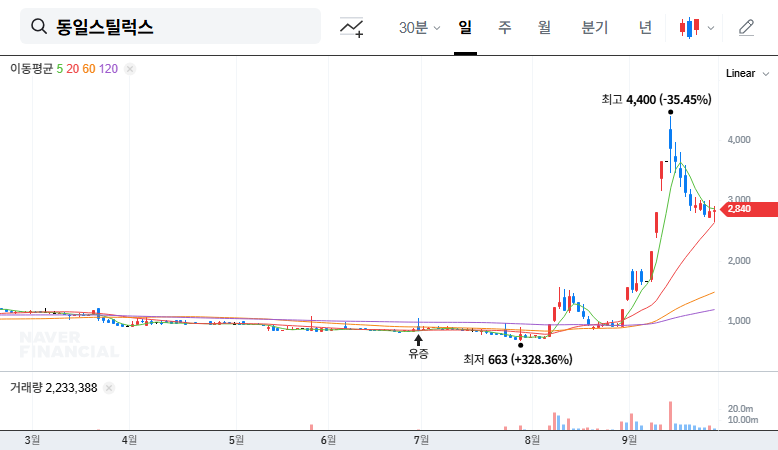Click the 8월 date axis label
Image resolution: width=778 pixels, height=450 pixels.
tap(532, 440)
